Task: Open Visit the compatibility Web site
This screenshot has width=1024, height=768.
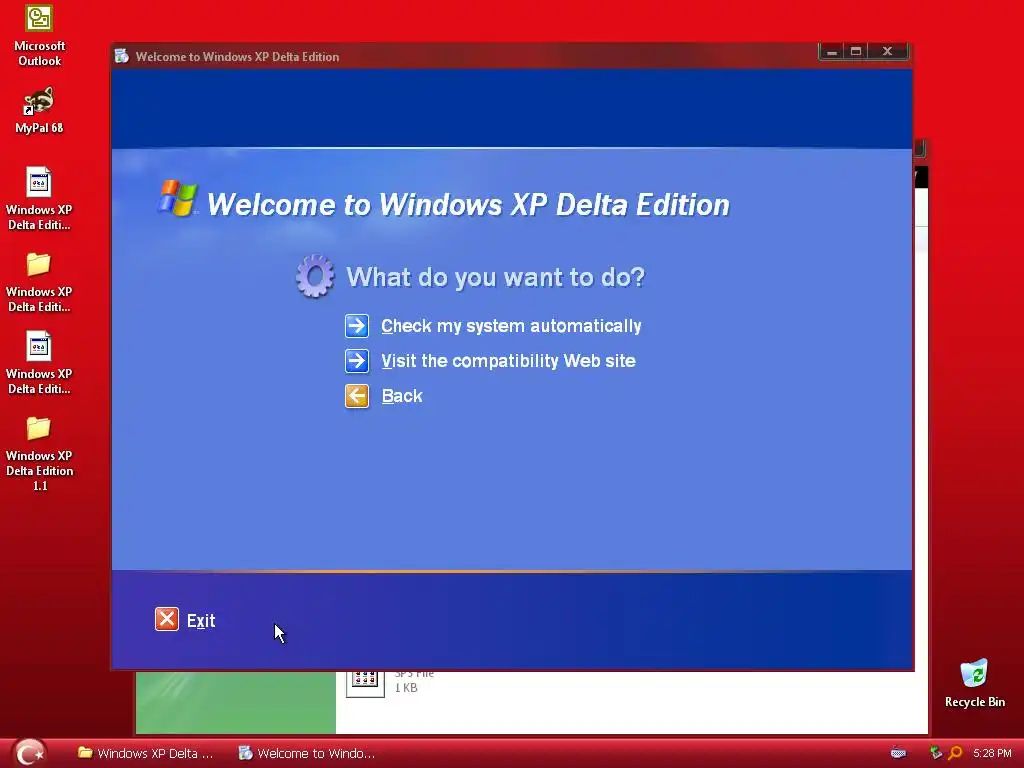Action: pyautogui.click(x=508, y=361)
